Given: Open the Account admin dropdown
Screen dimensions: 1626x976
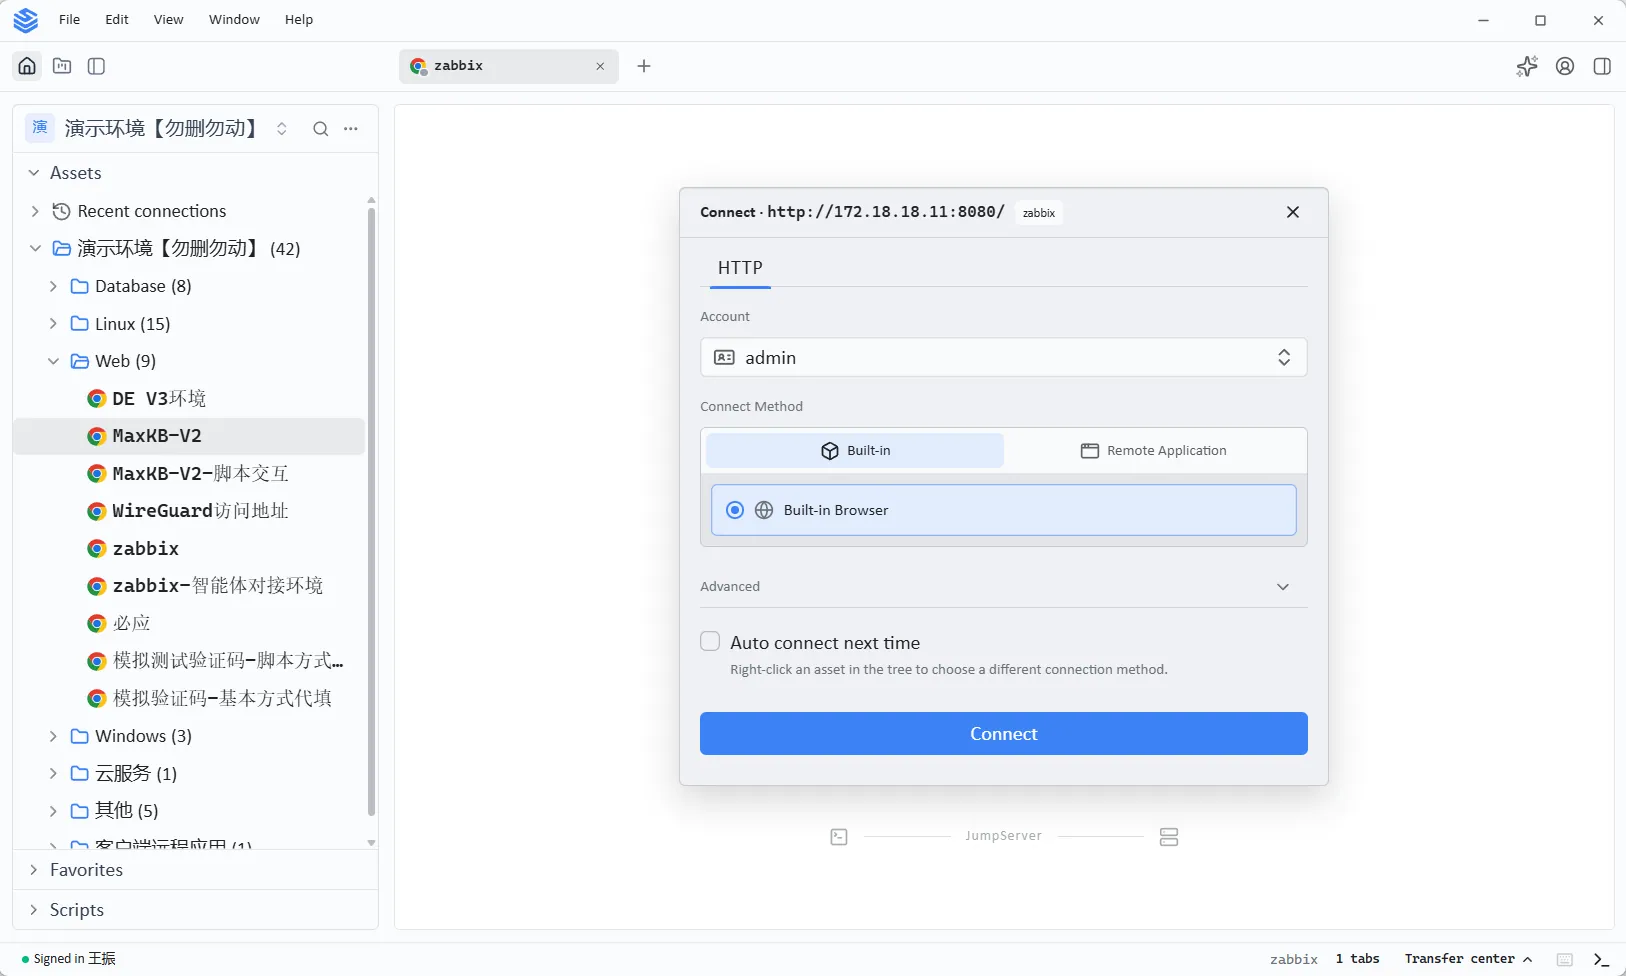Looking at the screenshot, I should tap(1004, 357).
